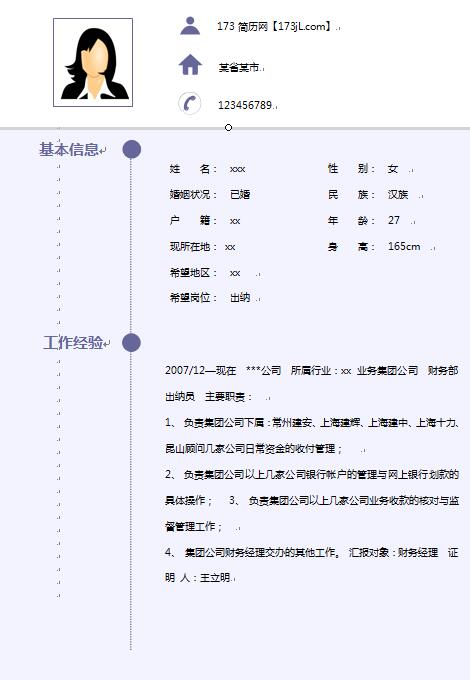This screenshot has height=680, width=470.
Task: Click the height value 165cm
Action: pos(404,246)
